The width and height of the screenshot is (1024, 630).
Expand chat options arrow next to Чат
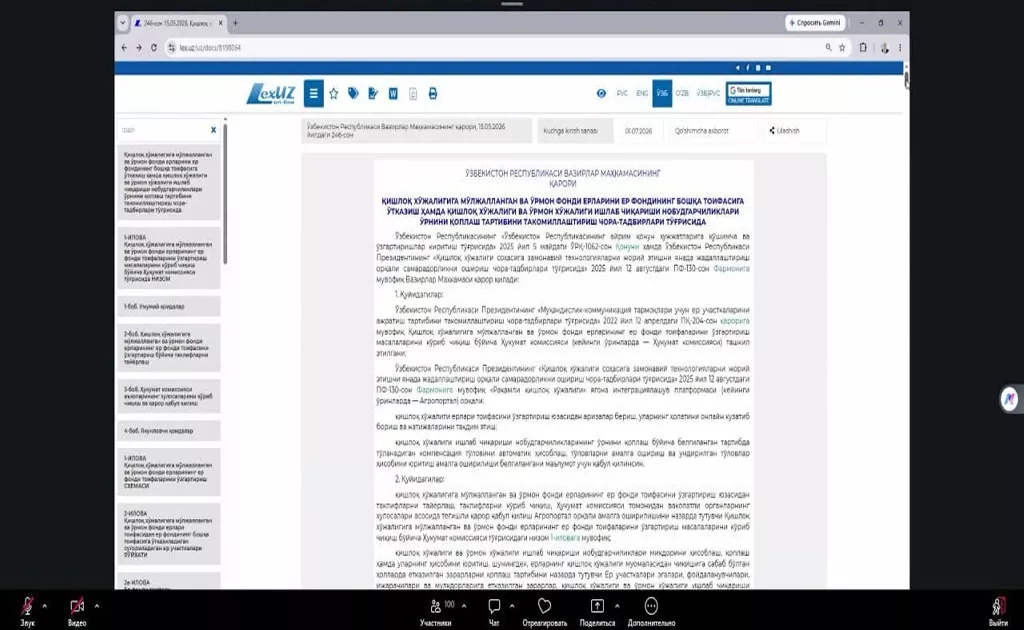coord(511,606)
